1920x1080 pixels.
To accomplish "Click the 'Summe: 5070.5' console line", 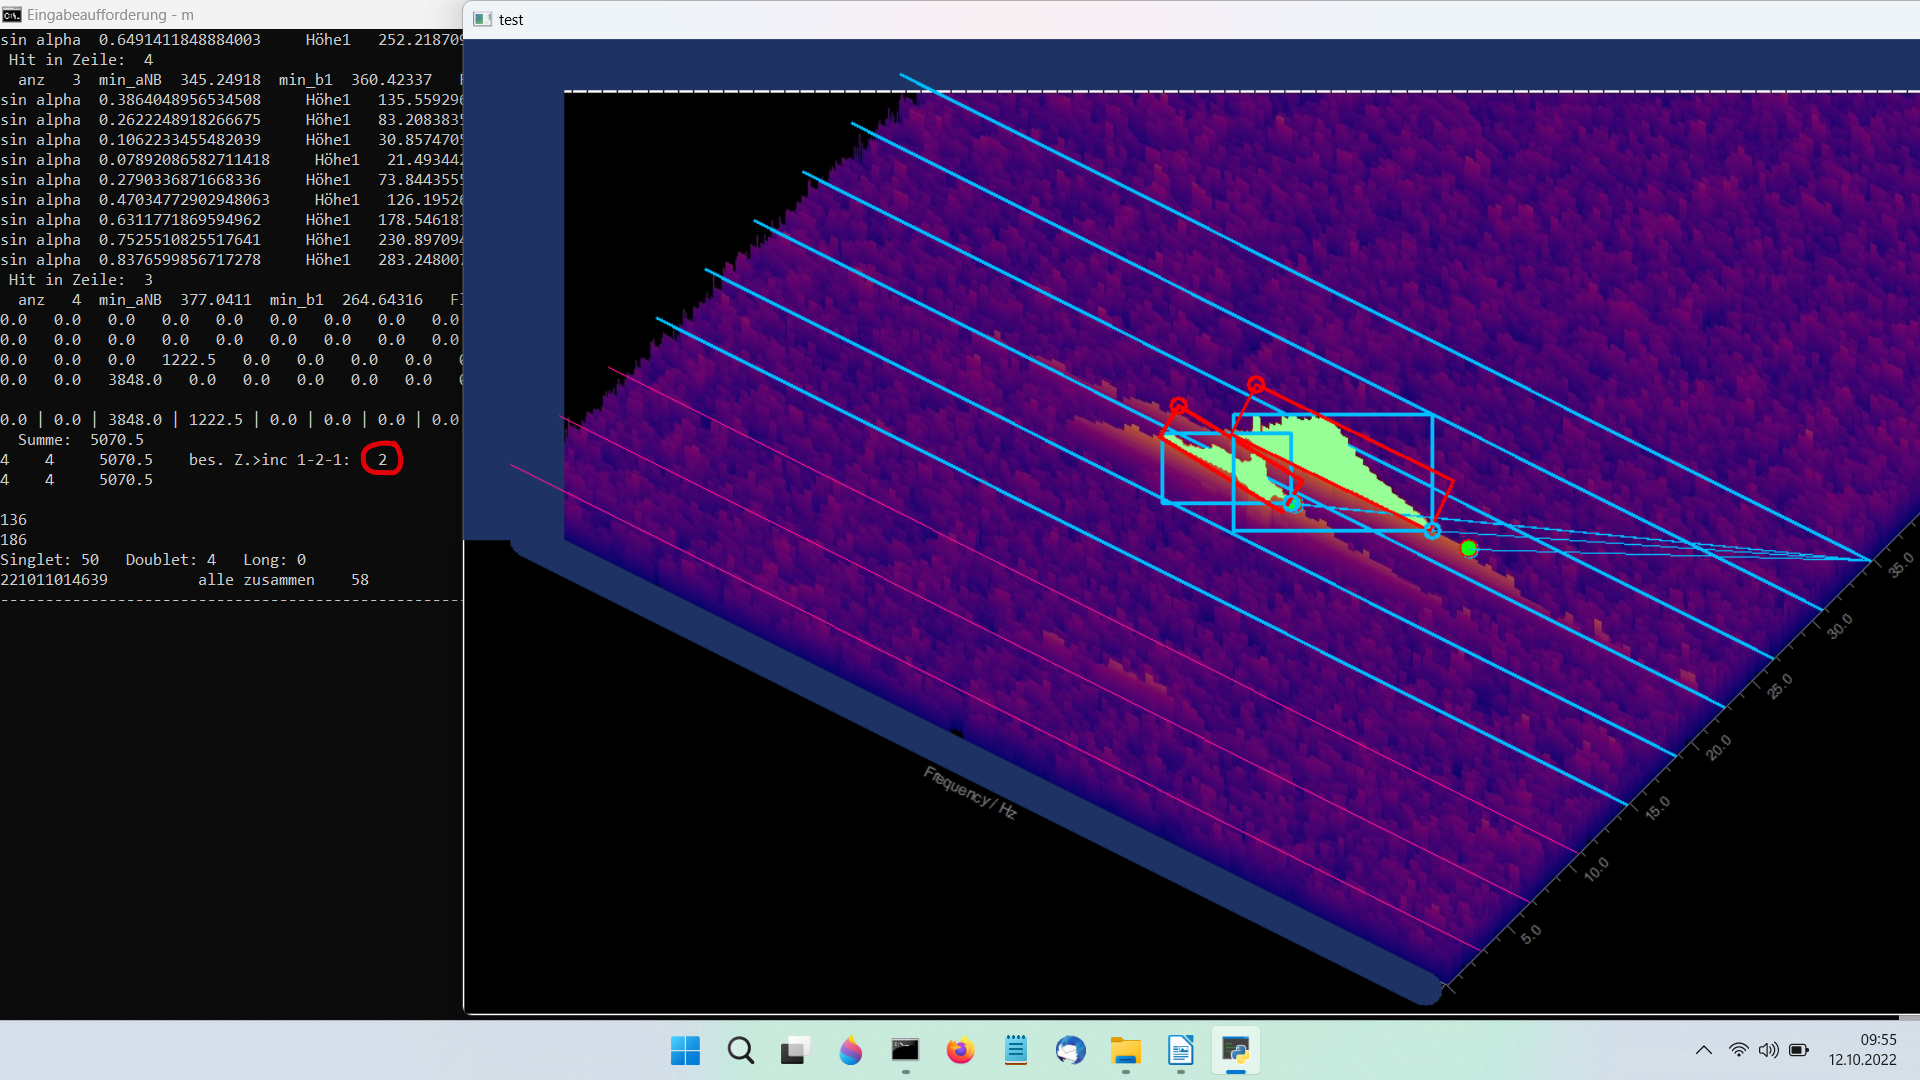I will (x=81, y=440).
